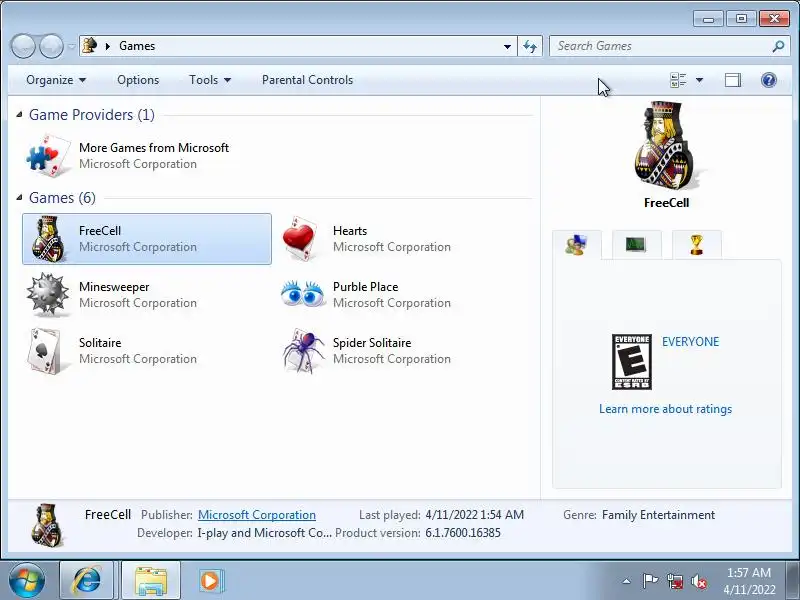Click the Last played date value
Viewport: 800px width, 600px height.
(x=474, y=515)
